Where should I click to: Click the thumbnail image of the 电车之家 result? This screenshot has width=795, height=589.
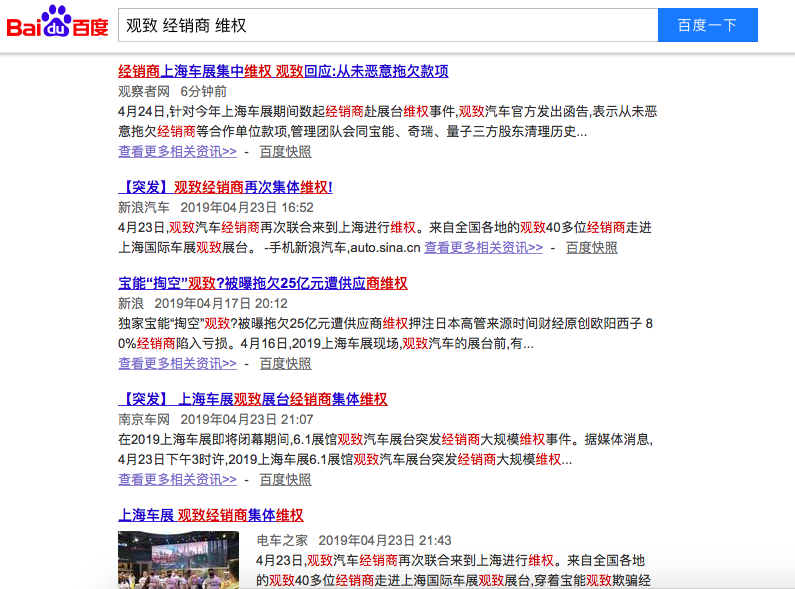pyautogui.click(x=178, y=560)
